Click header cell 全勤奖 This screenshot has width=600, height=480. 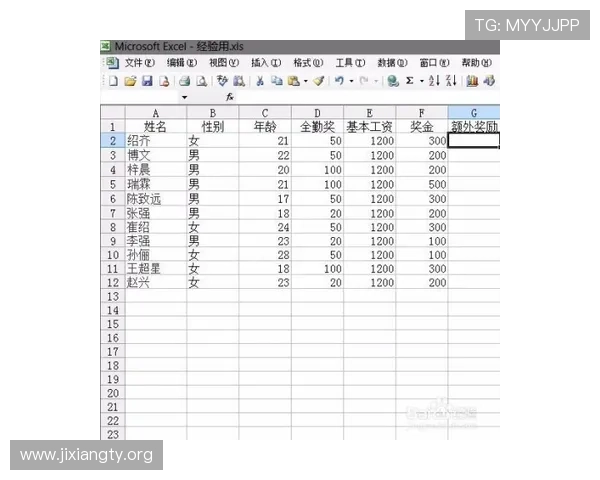pos(317,127)
